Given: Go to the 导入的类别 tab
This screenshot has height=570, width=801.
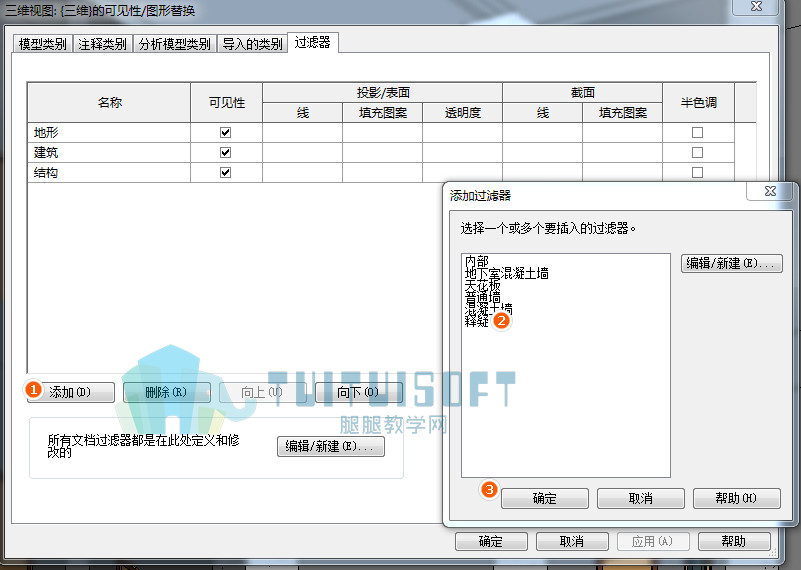Looking at the screenshot, I should pyautogui.click(x=252, y=44).
